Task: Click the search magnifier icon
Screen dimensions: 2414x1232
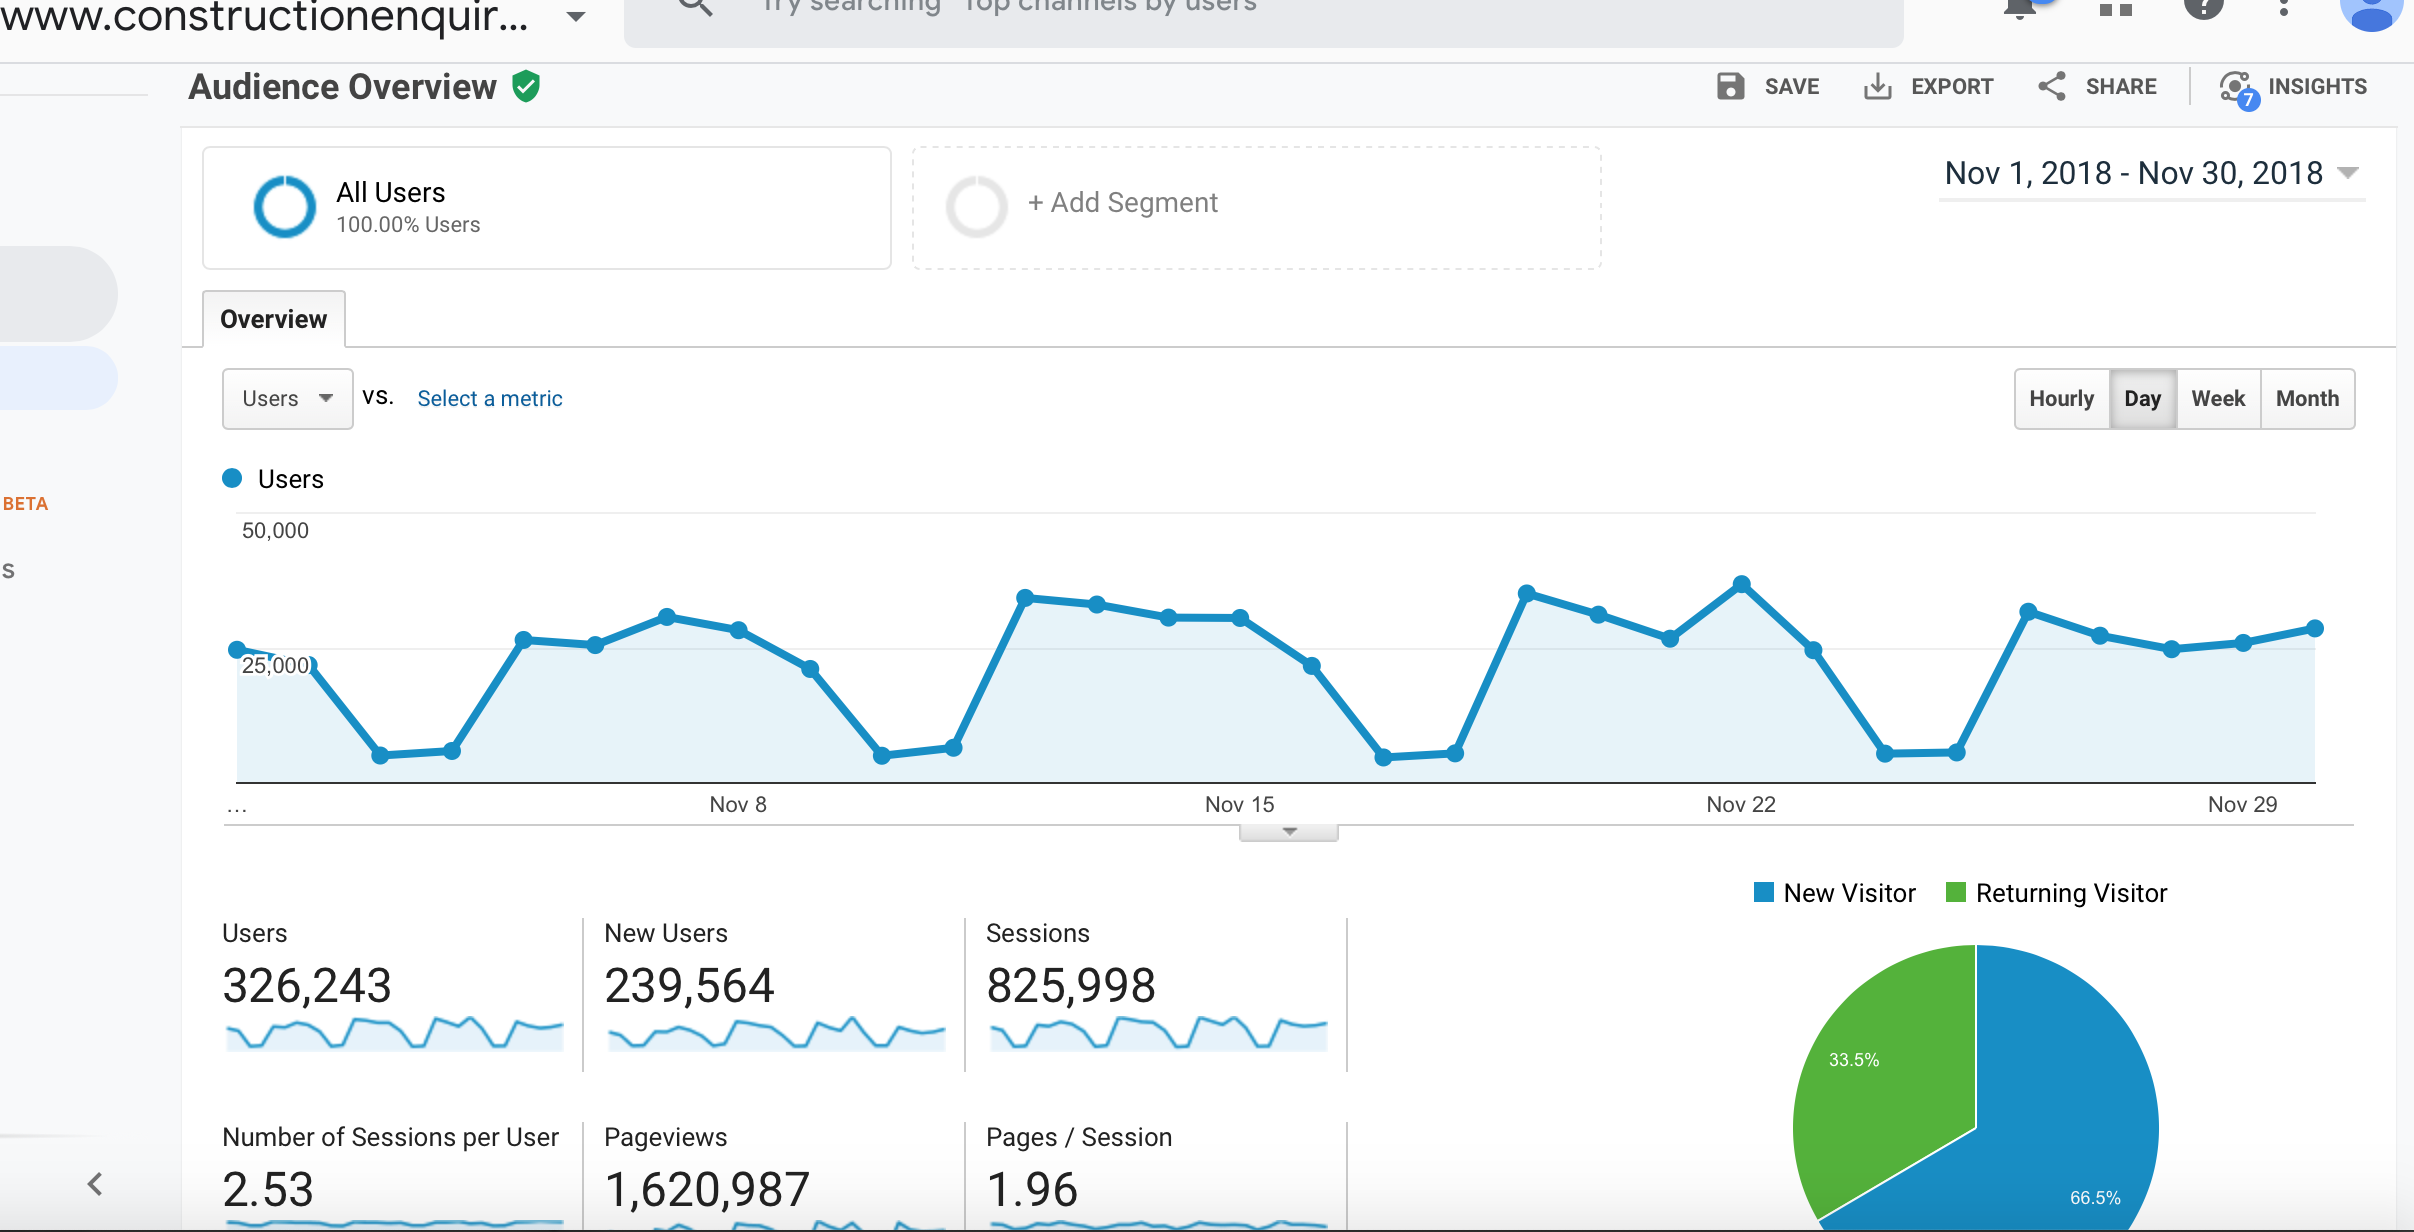Action: (695, 6)
